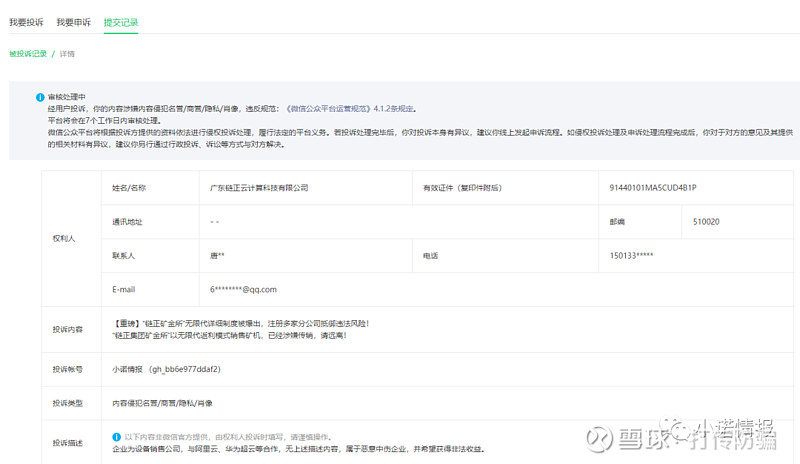Click the postal code 510020
The image size is (800, 464).
click(x=706, y=222)
